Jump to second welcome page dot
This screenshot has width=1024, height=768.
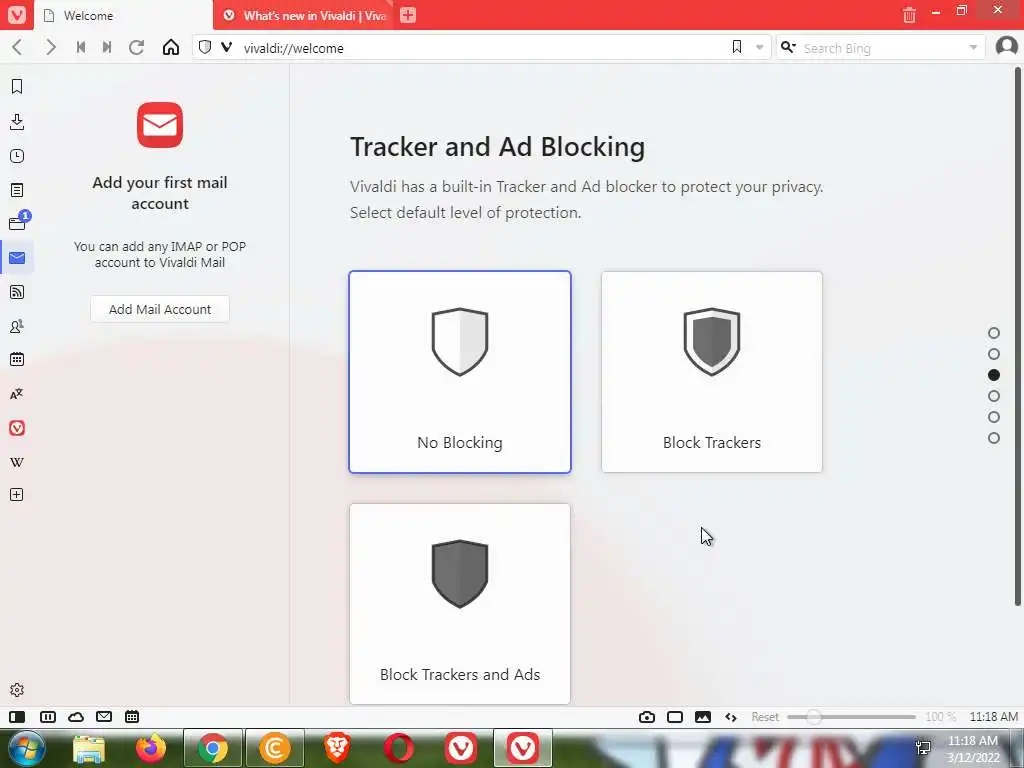click(994, 354)
